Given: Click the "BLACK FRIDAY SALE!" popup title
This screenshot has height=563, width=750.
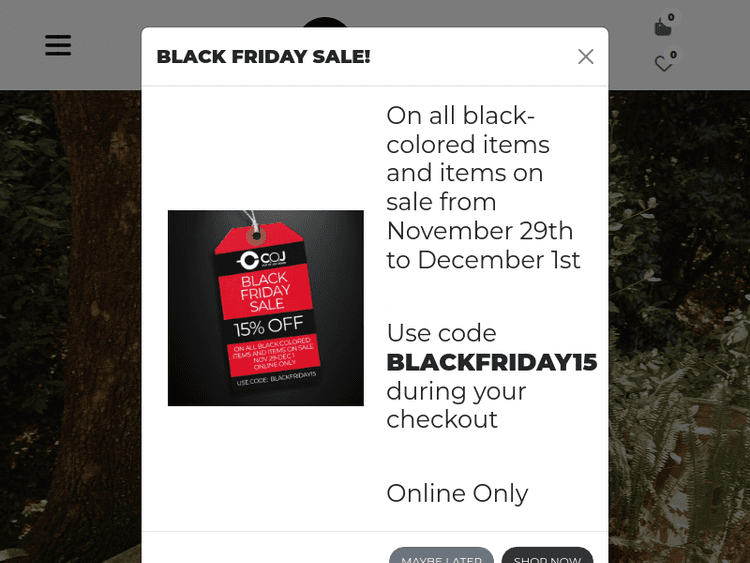Looking at the screenshot, I should (x=263, y=57).
